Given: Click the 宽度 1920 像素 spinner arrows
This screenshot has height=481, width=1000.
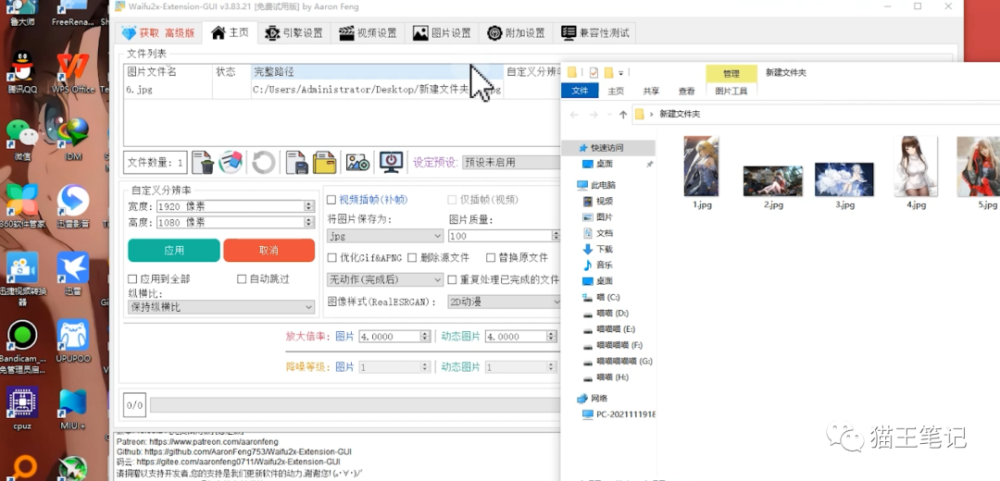Looking at the screenshot, I should point(309,207).
